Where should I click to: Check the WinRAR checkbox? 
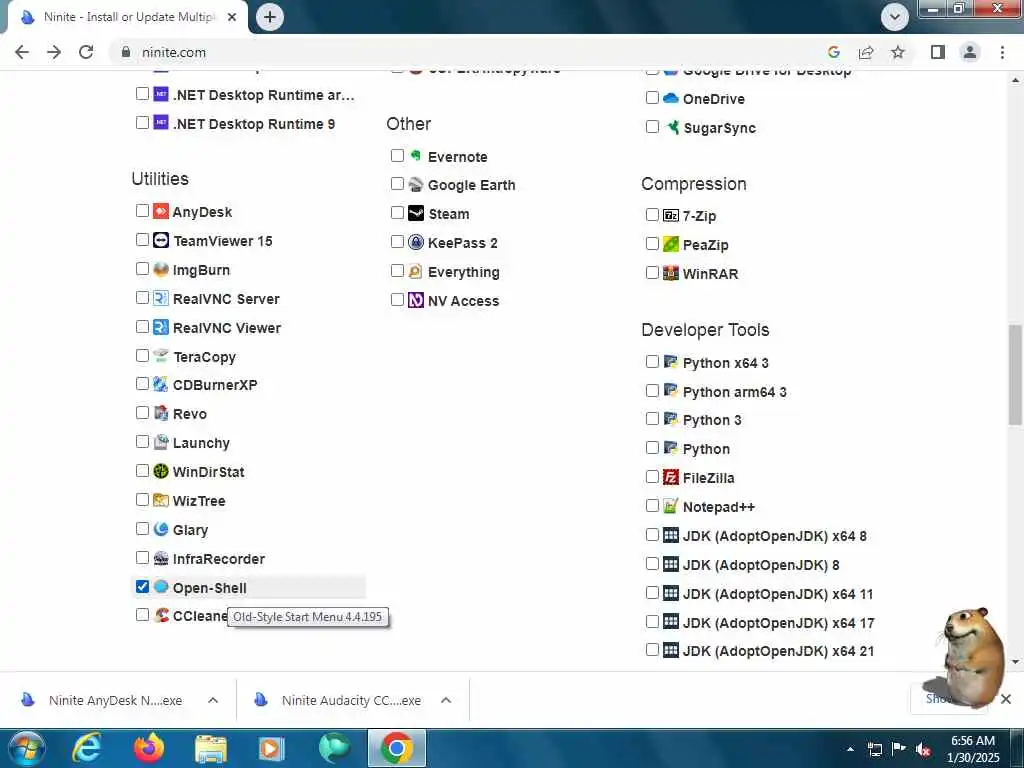coord(652,272)
